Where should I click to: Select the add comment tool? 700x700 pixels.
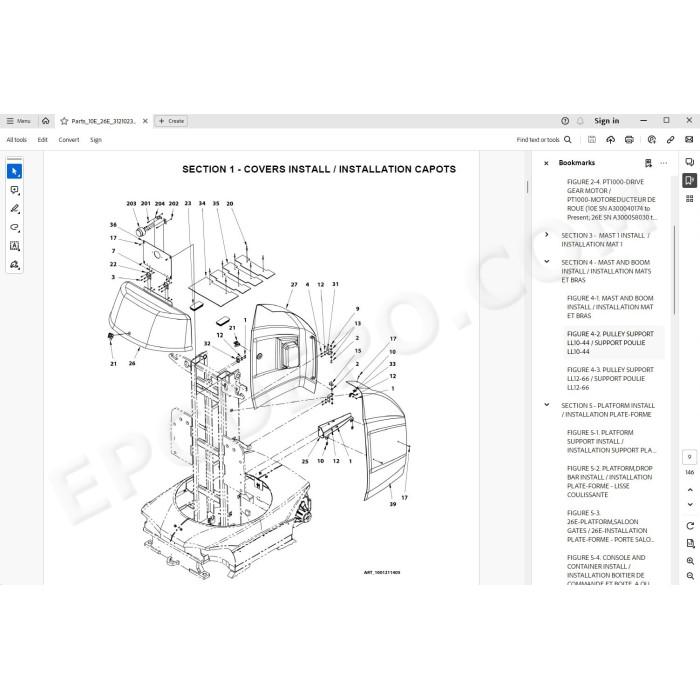15,191
